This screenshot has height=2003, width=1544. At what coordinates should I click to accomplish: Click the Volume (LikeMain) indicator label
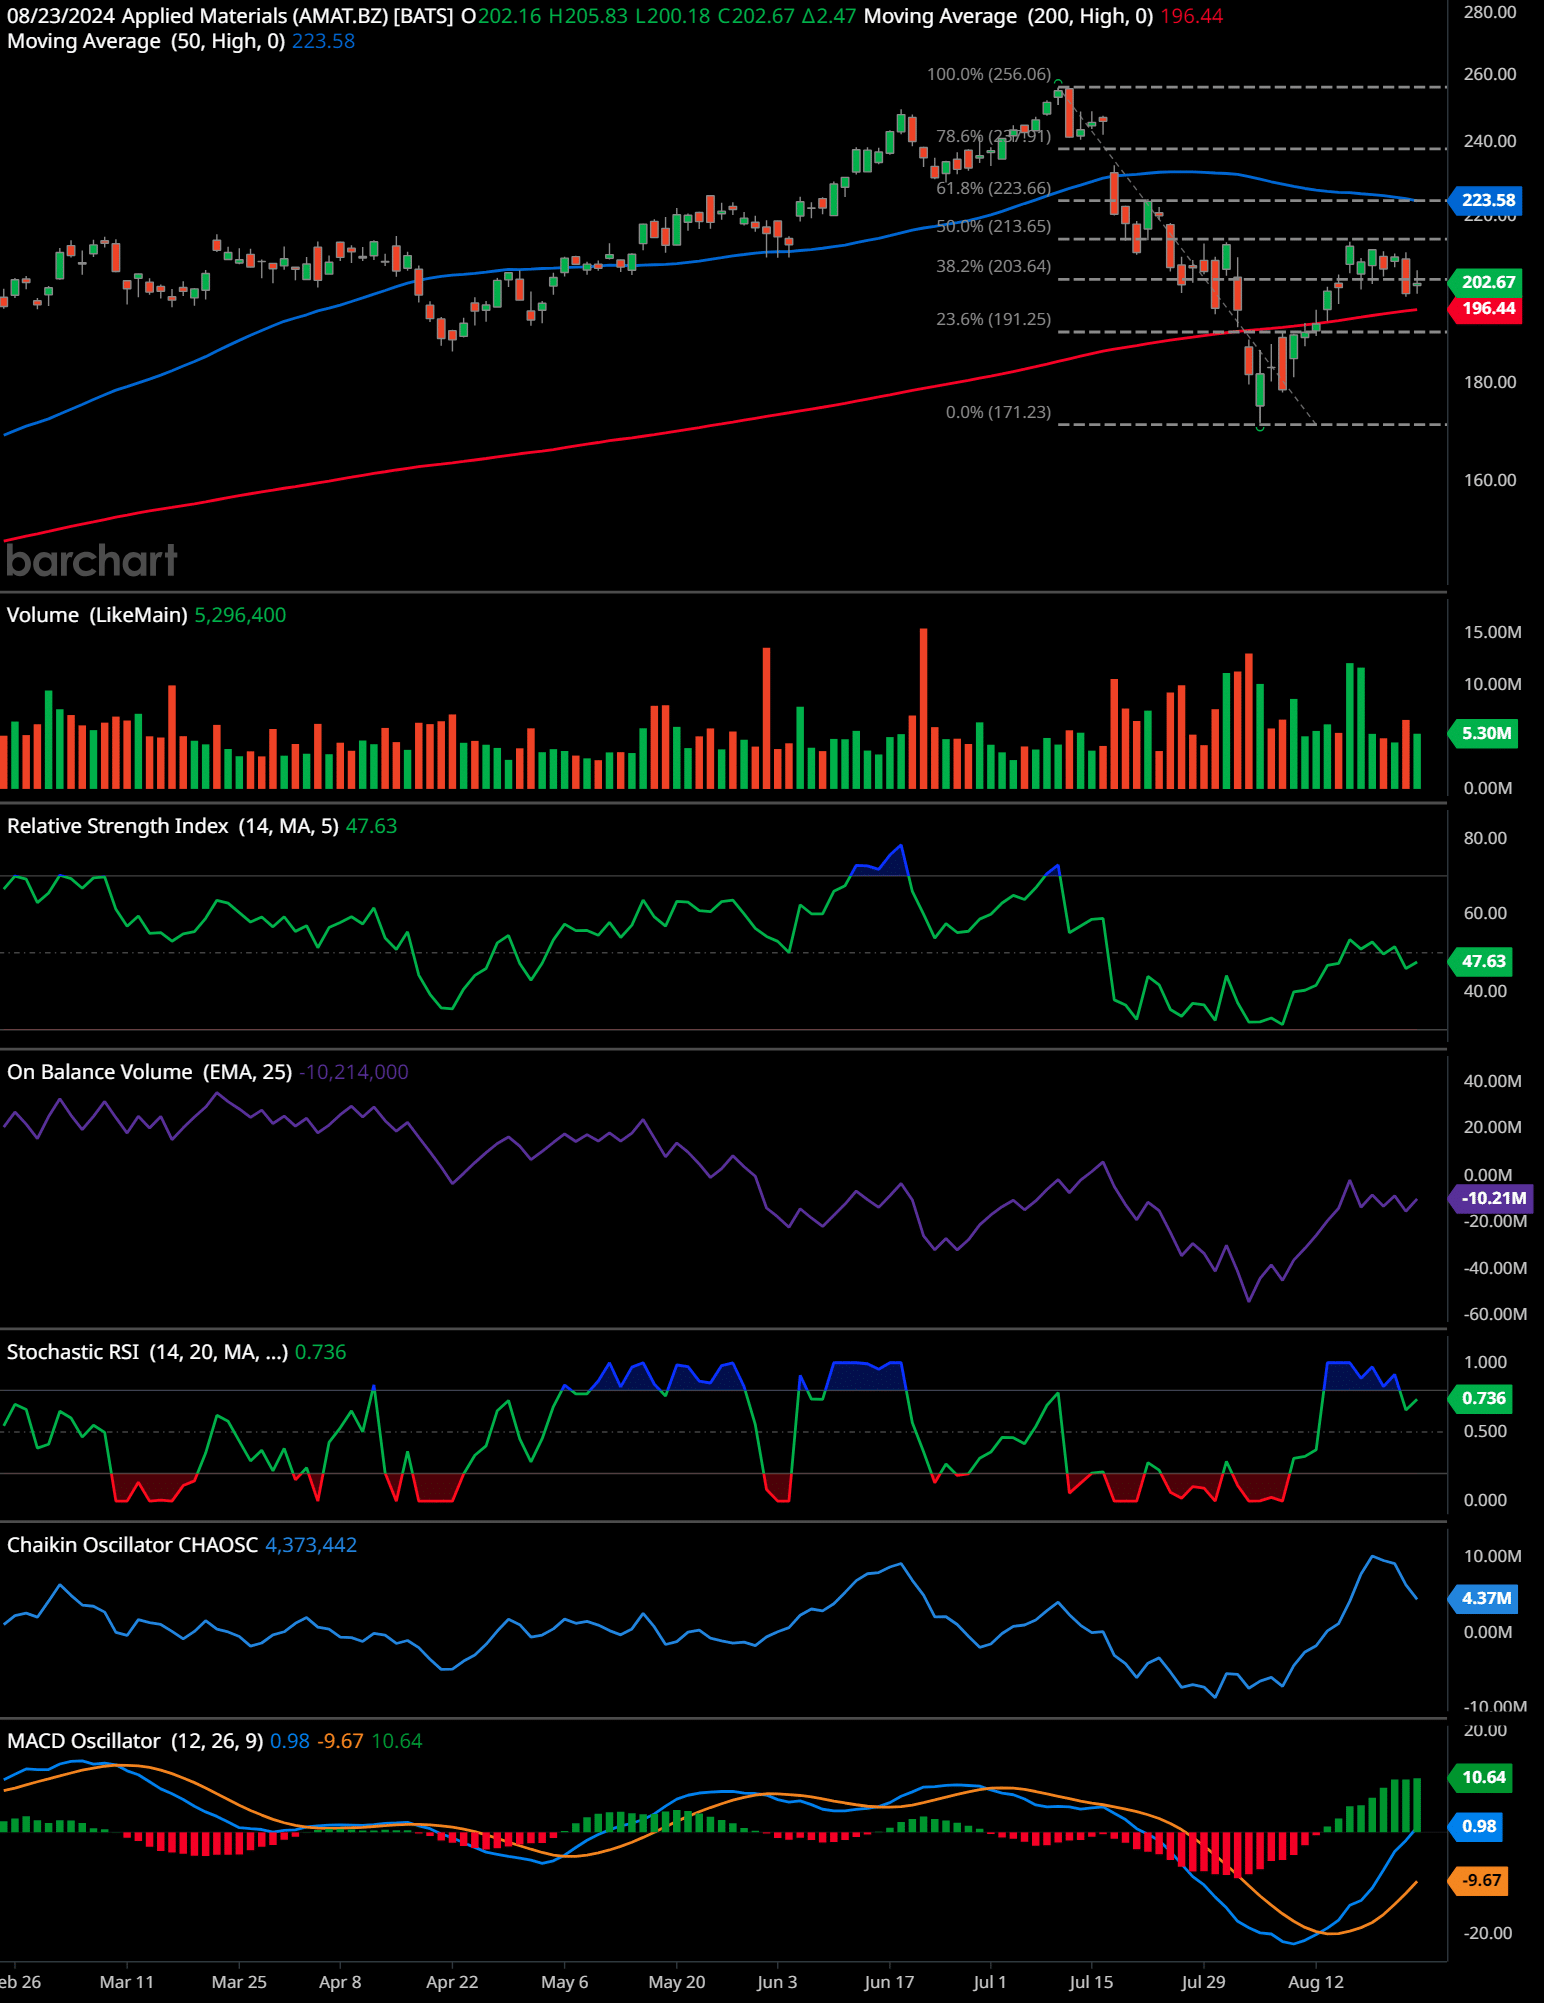[x=97, y=615]
